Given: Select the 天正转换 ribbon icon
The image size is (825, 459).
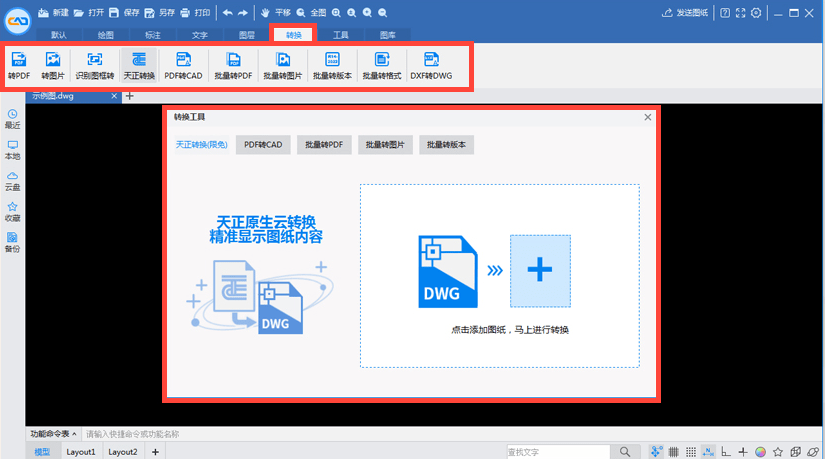Looking at the screenshot, I should tap(139, 66).
